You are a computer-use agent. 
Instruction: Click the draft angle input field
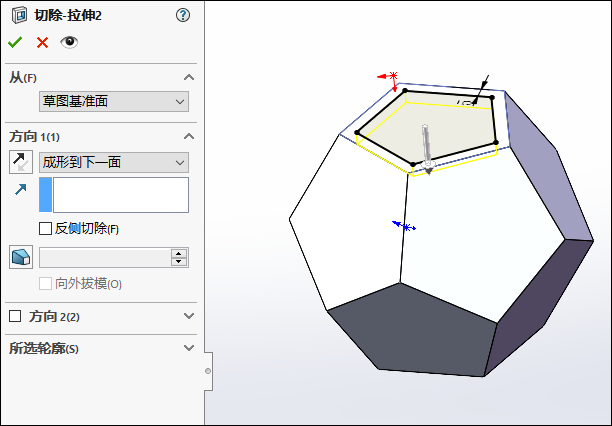[105, 258]
